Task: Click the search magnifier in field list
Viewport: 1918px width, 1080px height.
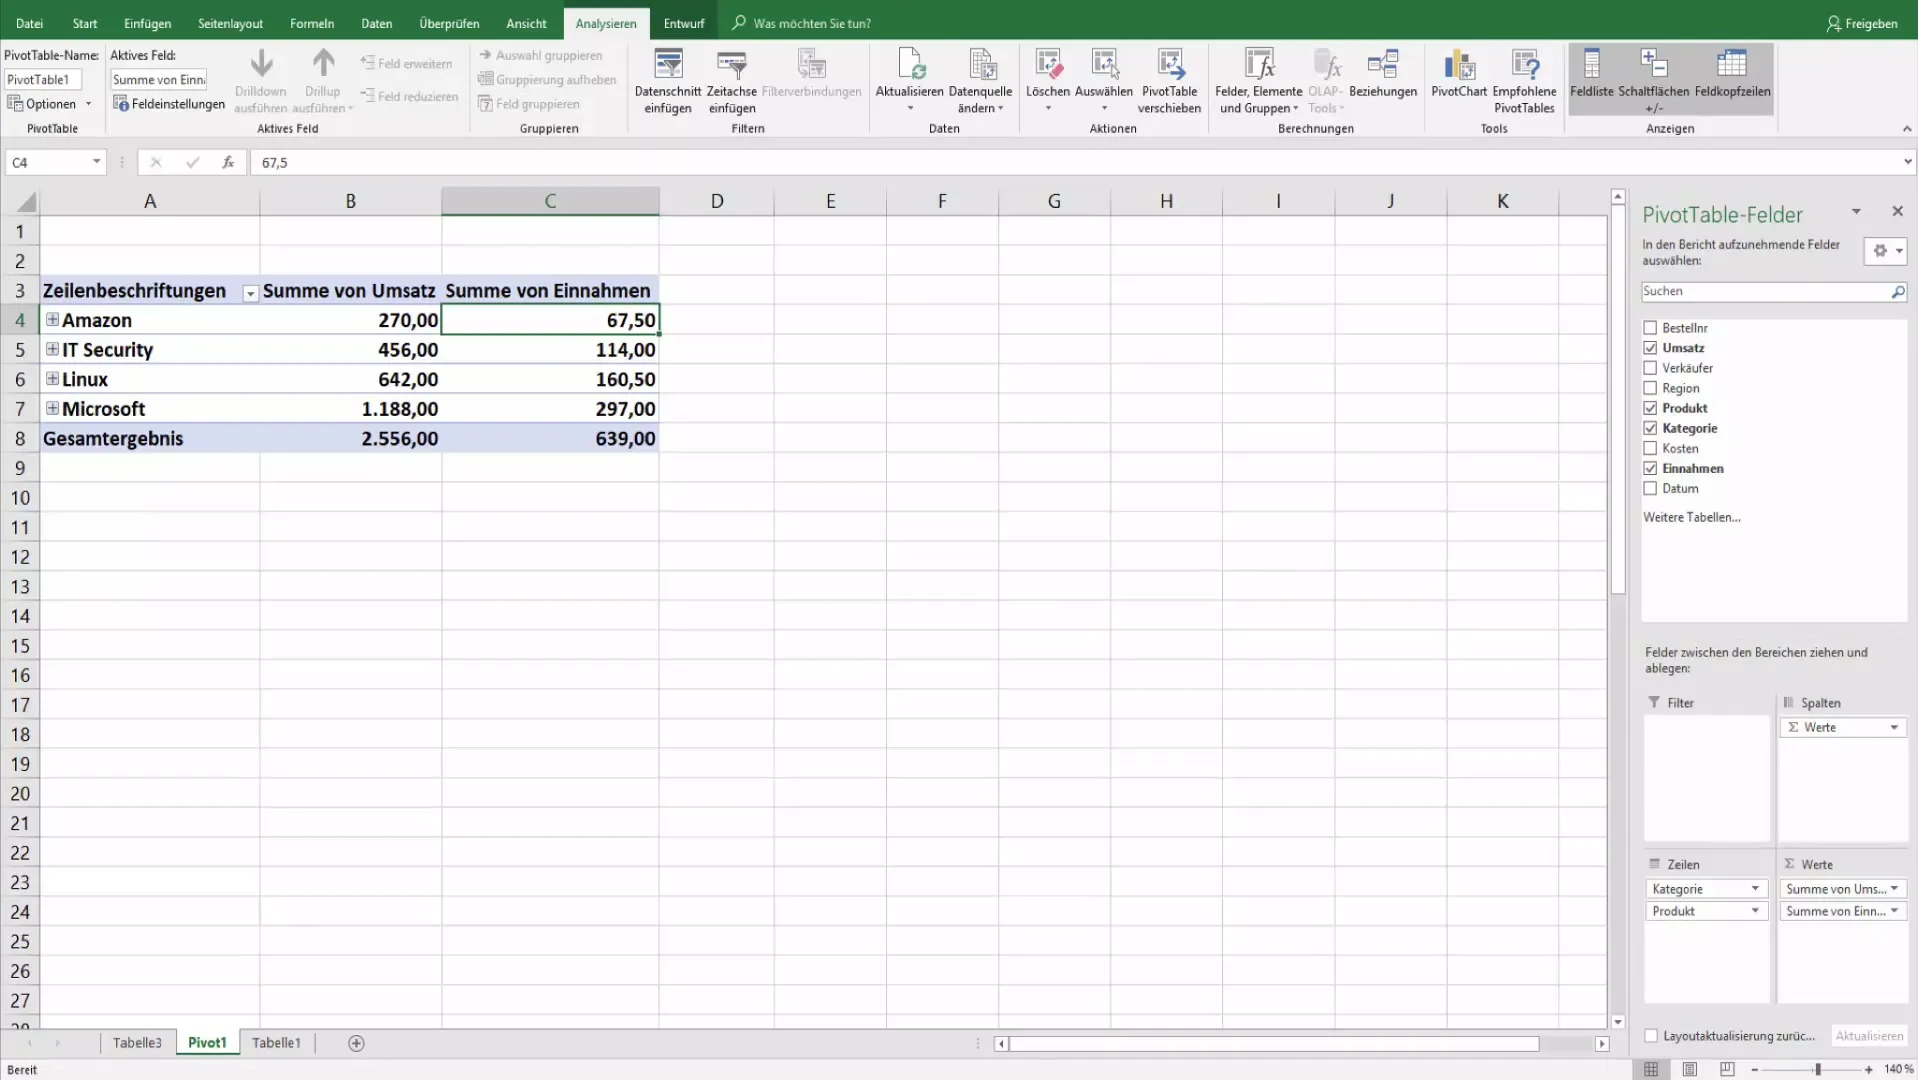Action: click(x=1897, y=292)
